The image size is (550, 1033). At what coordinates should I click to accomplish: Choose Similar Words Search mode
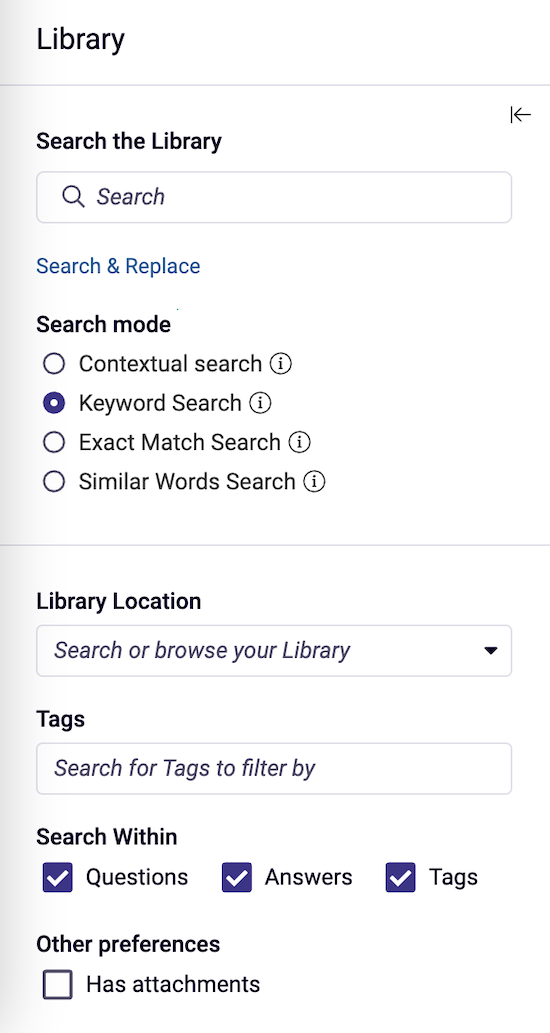coord(54,482)
